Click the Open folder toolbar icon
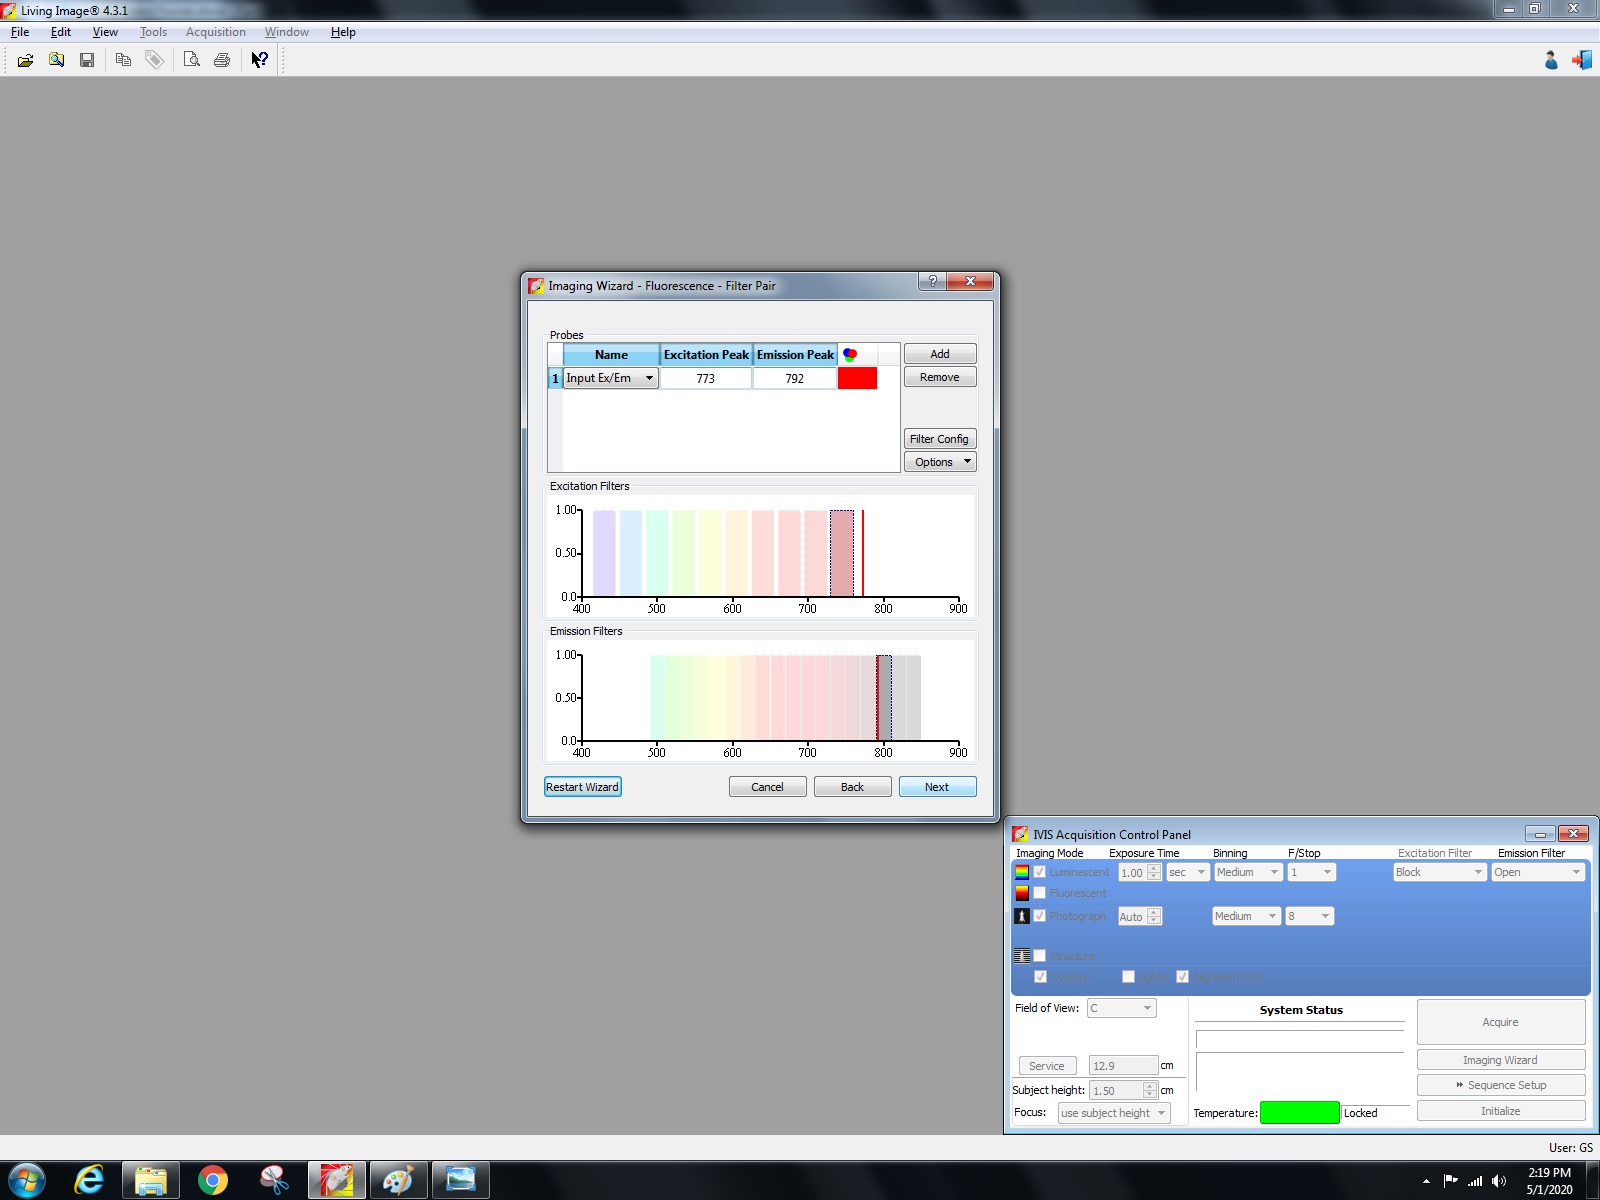This screenshot has height=1200, width=1600. 25,60
